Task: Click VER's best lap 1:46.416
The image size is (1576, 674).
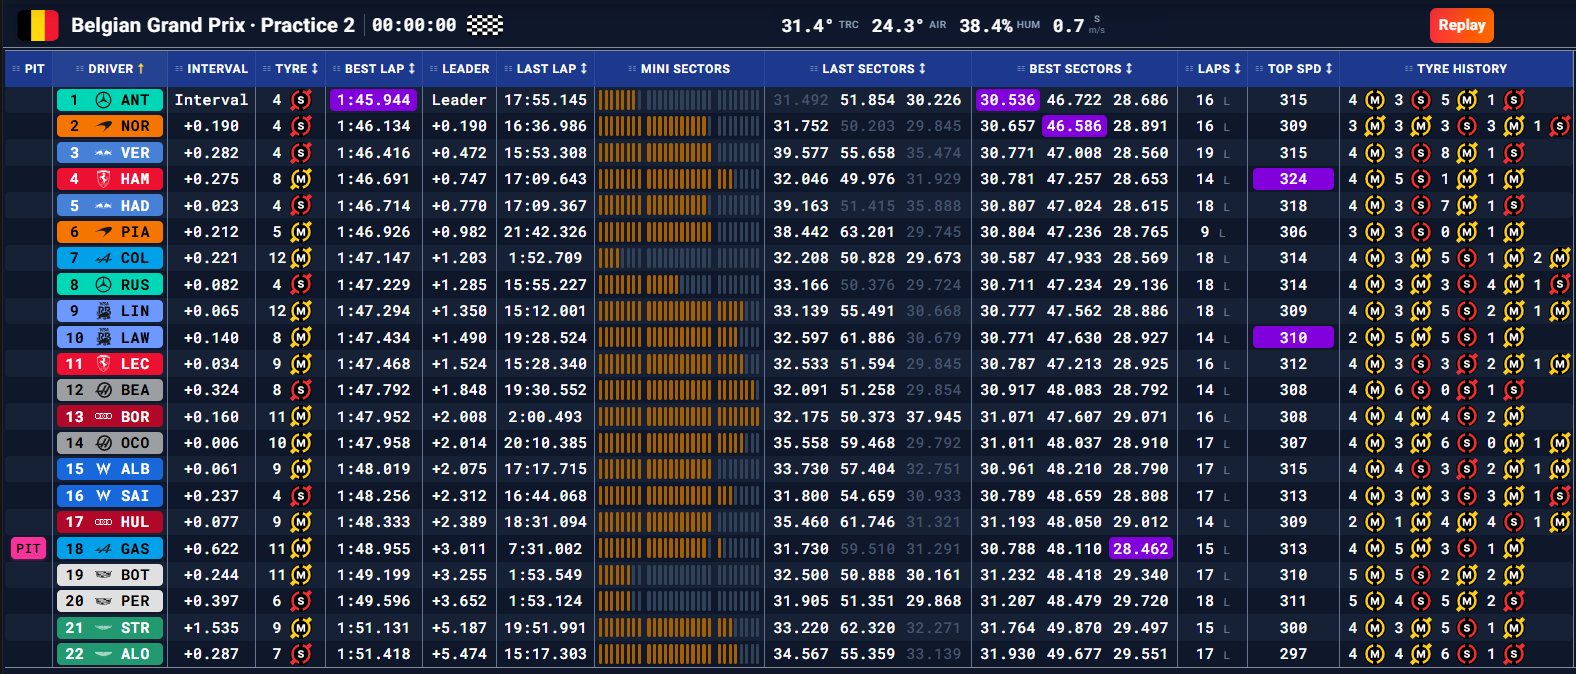Action: 373,153
